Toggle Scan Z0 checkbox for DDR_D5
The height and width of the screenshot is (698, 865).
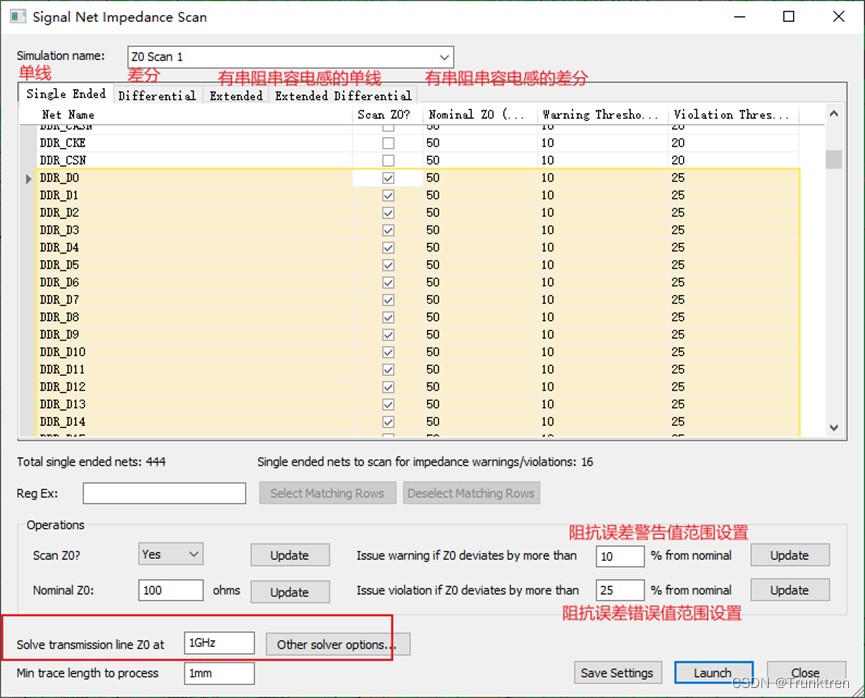coord(387,265)
